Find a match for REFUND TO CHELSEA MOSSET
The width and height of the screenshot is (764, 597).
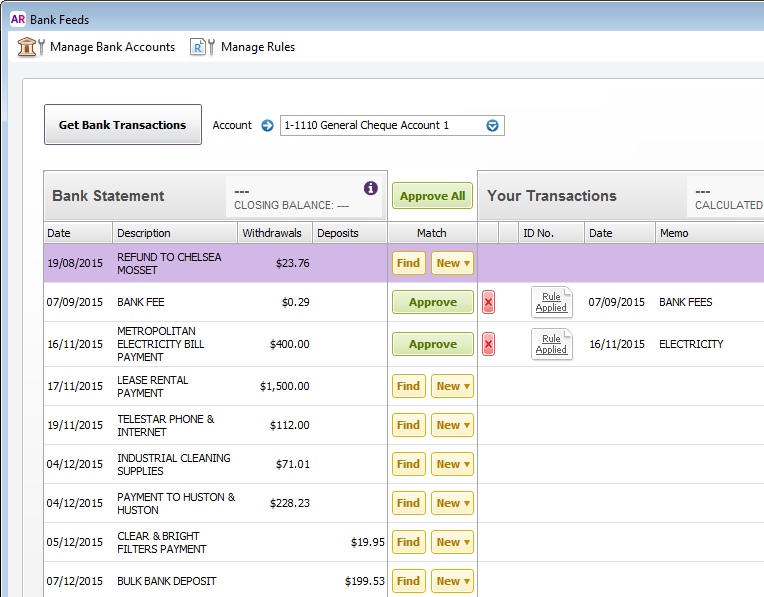point(409,263)
